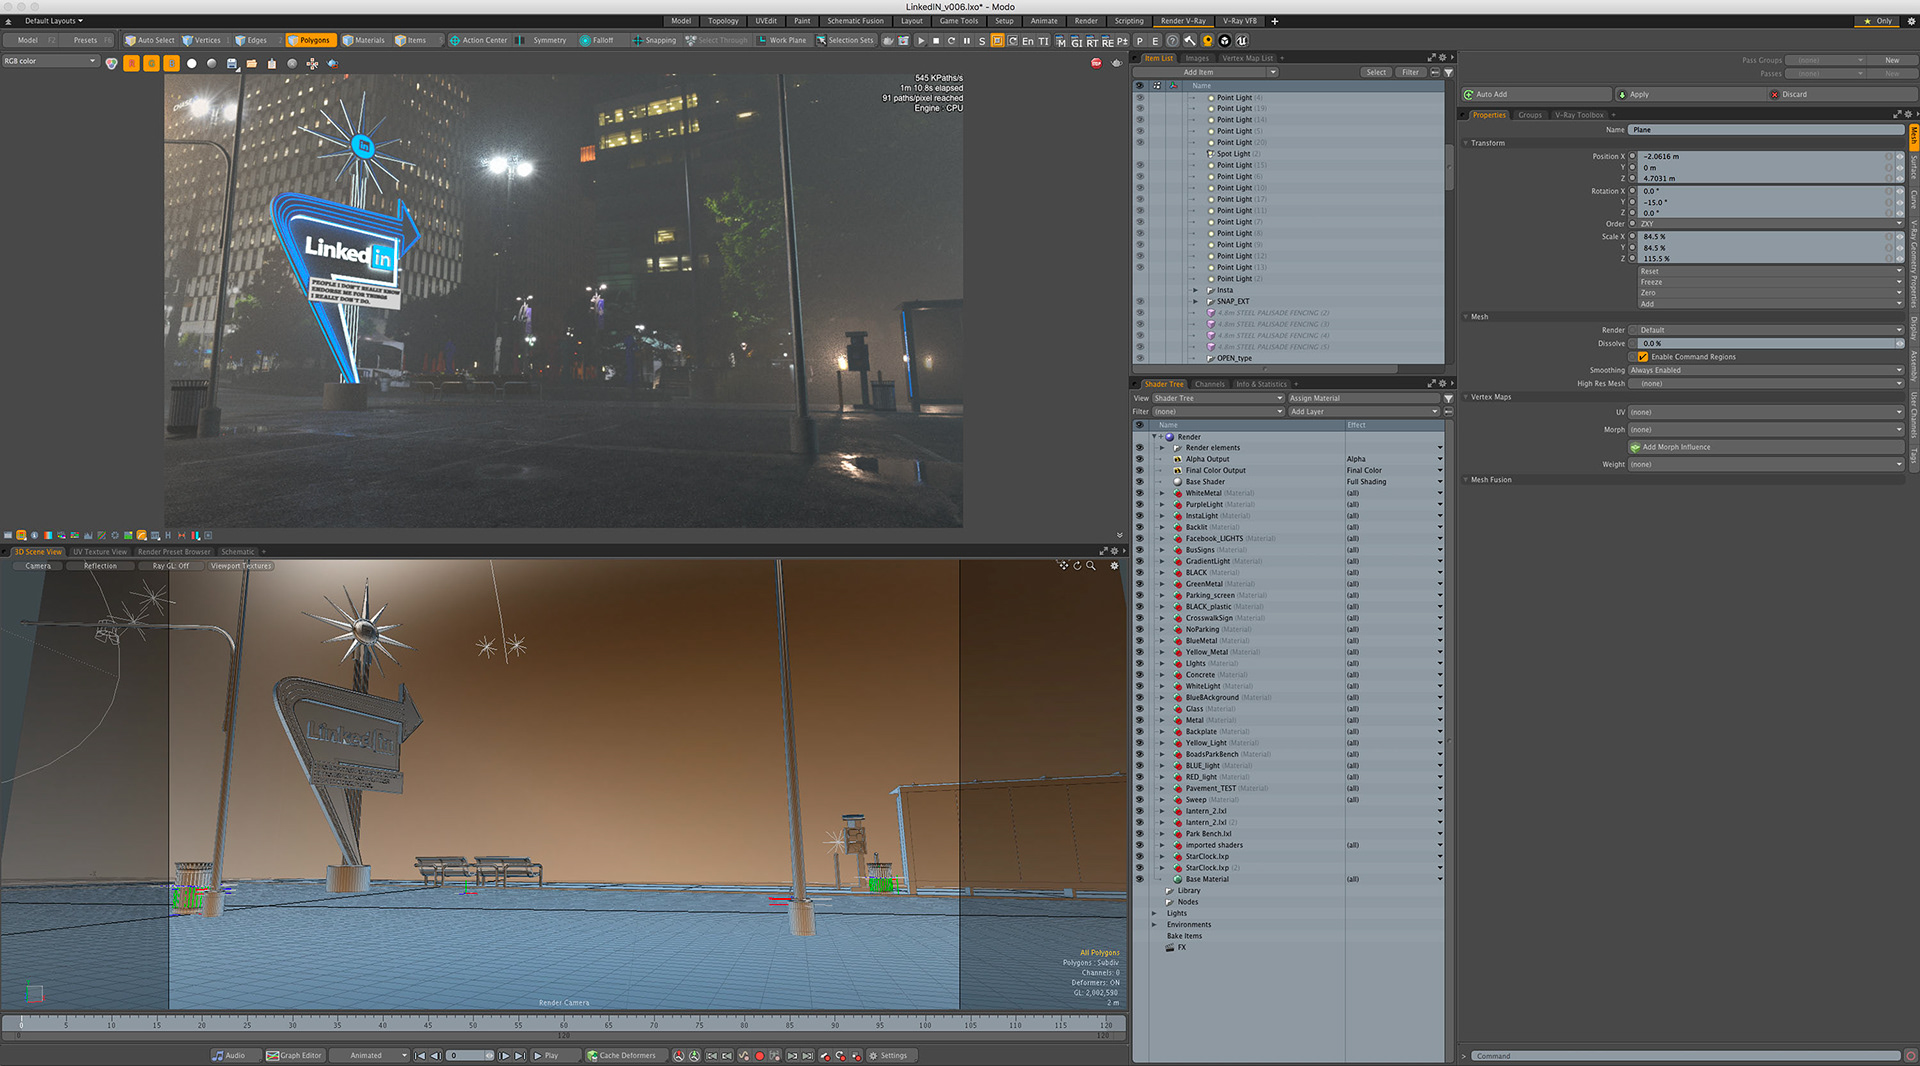Screen dimensions: 1920x1066
Task: Expand the SNAP_EXT group in Item List
Action: pyautogui.click(x=1195, y=301)
